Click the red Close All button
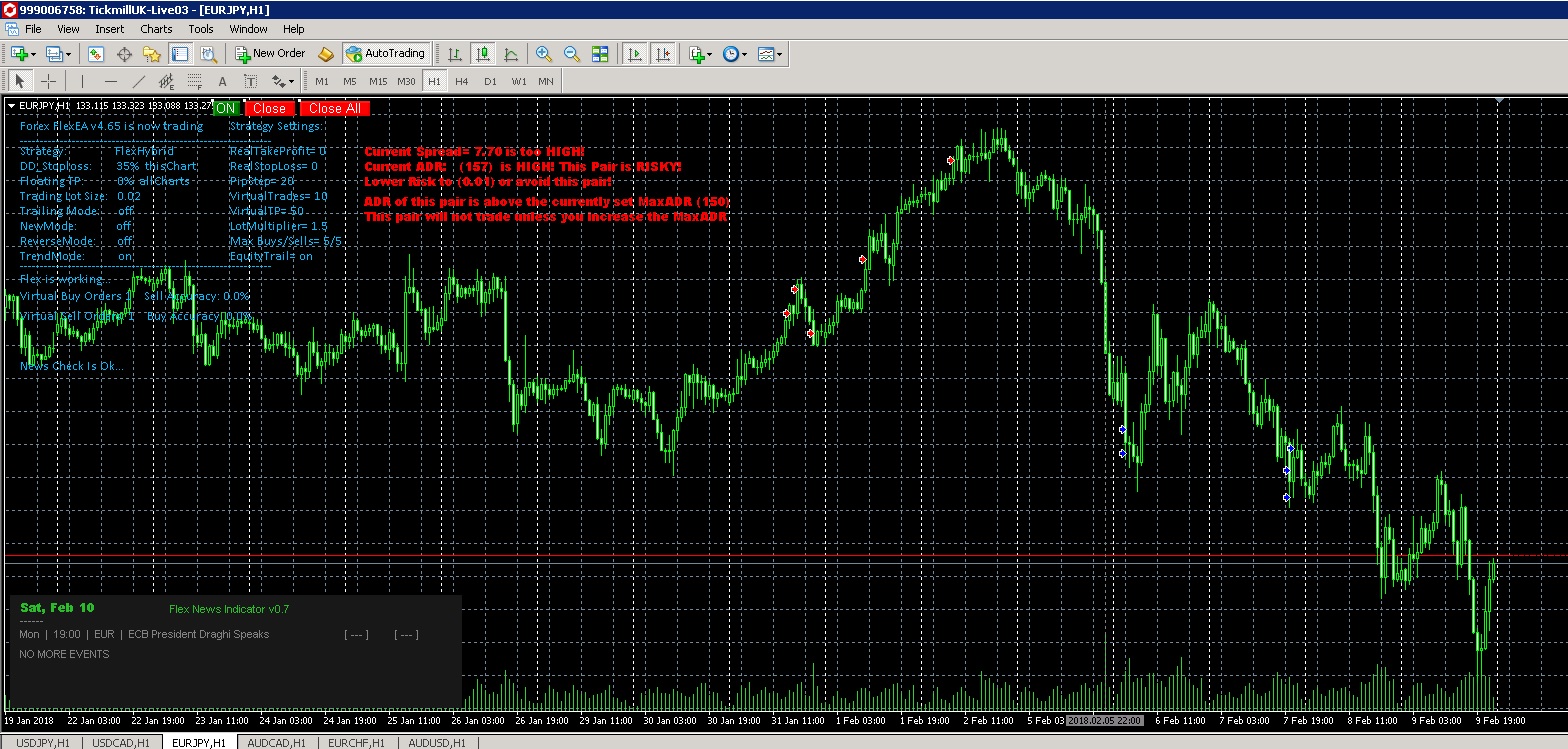Image resolution: width=1568 pixels, height=749 pixels. (334, 108)
